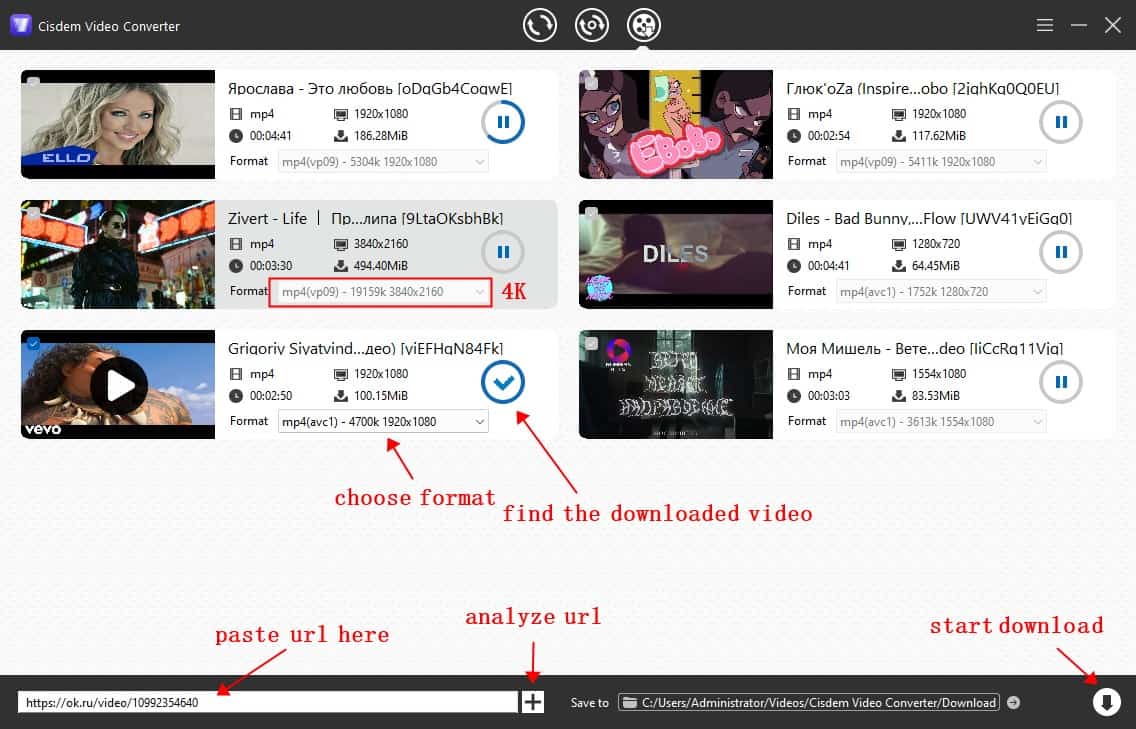Uncheck the Grigoriy Siyatvind video checkbox
This screenshot has width=1136, height=729.
33,343
